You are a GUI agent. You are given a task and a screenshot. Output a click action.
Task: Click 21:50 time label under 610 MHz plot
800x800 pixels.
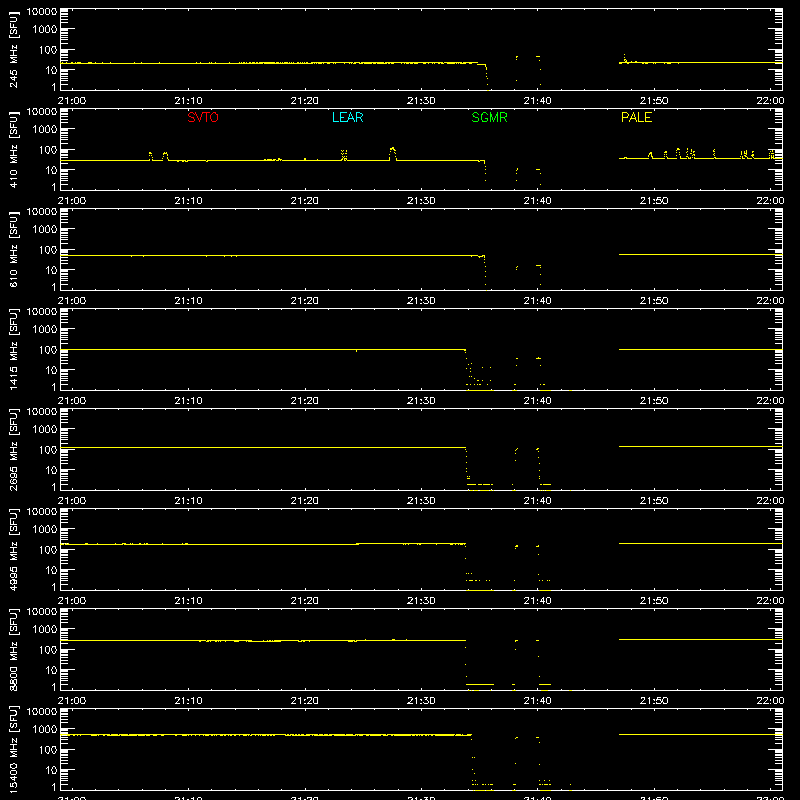[654, 301]
